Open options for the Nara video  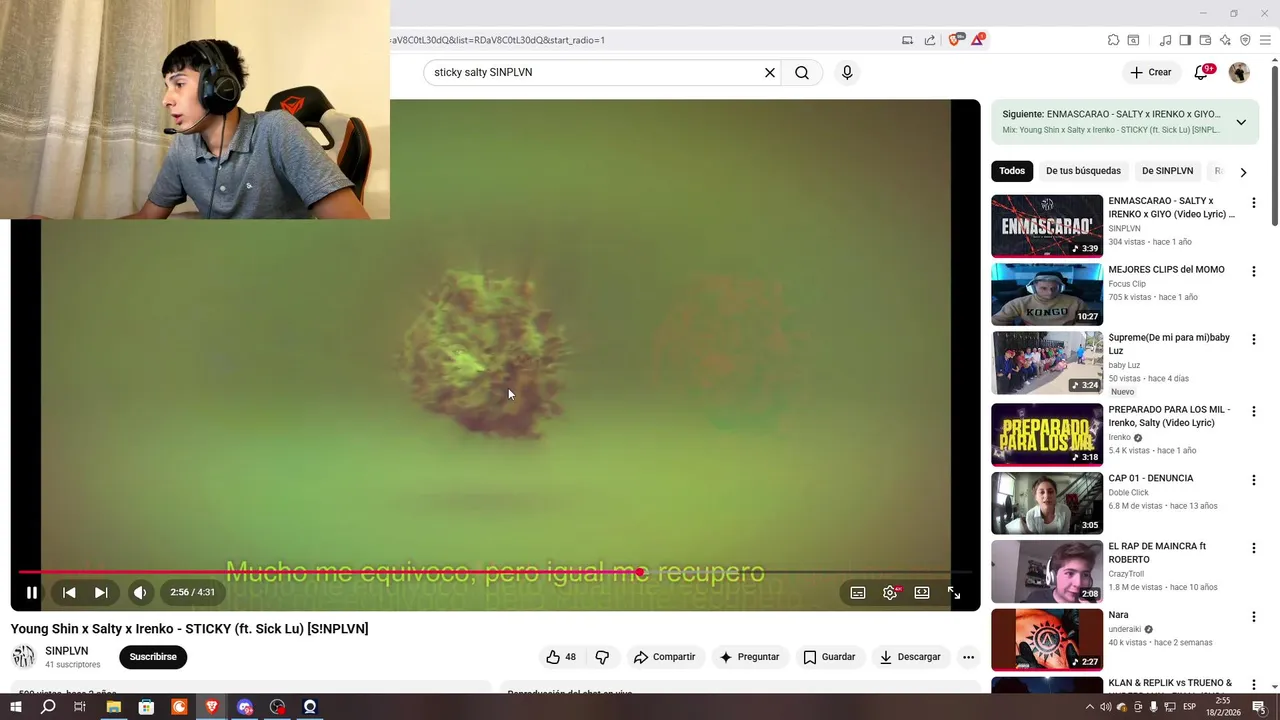[1253, 617]
